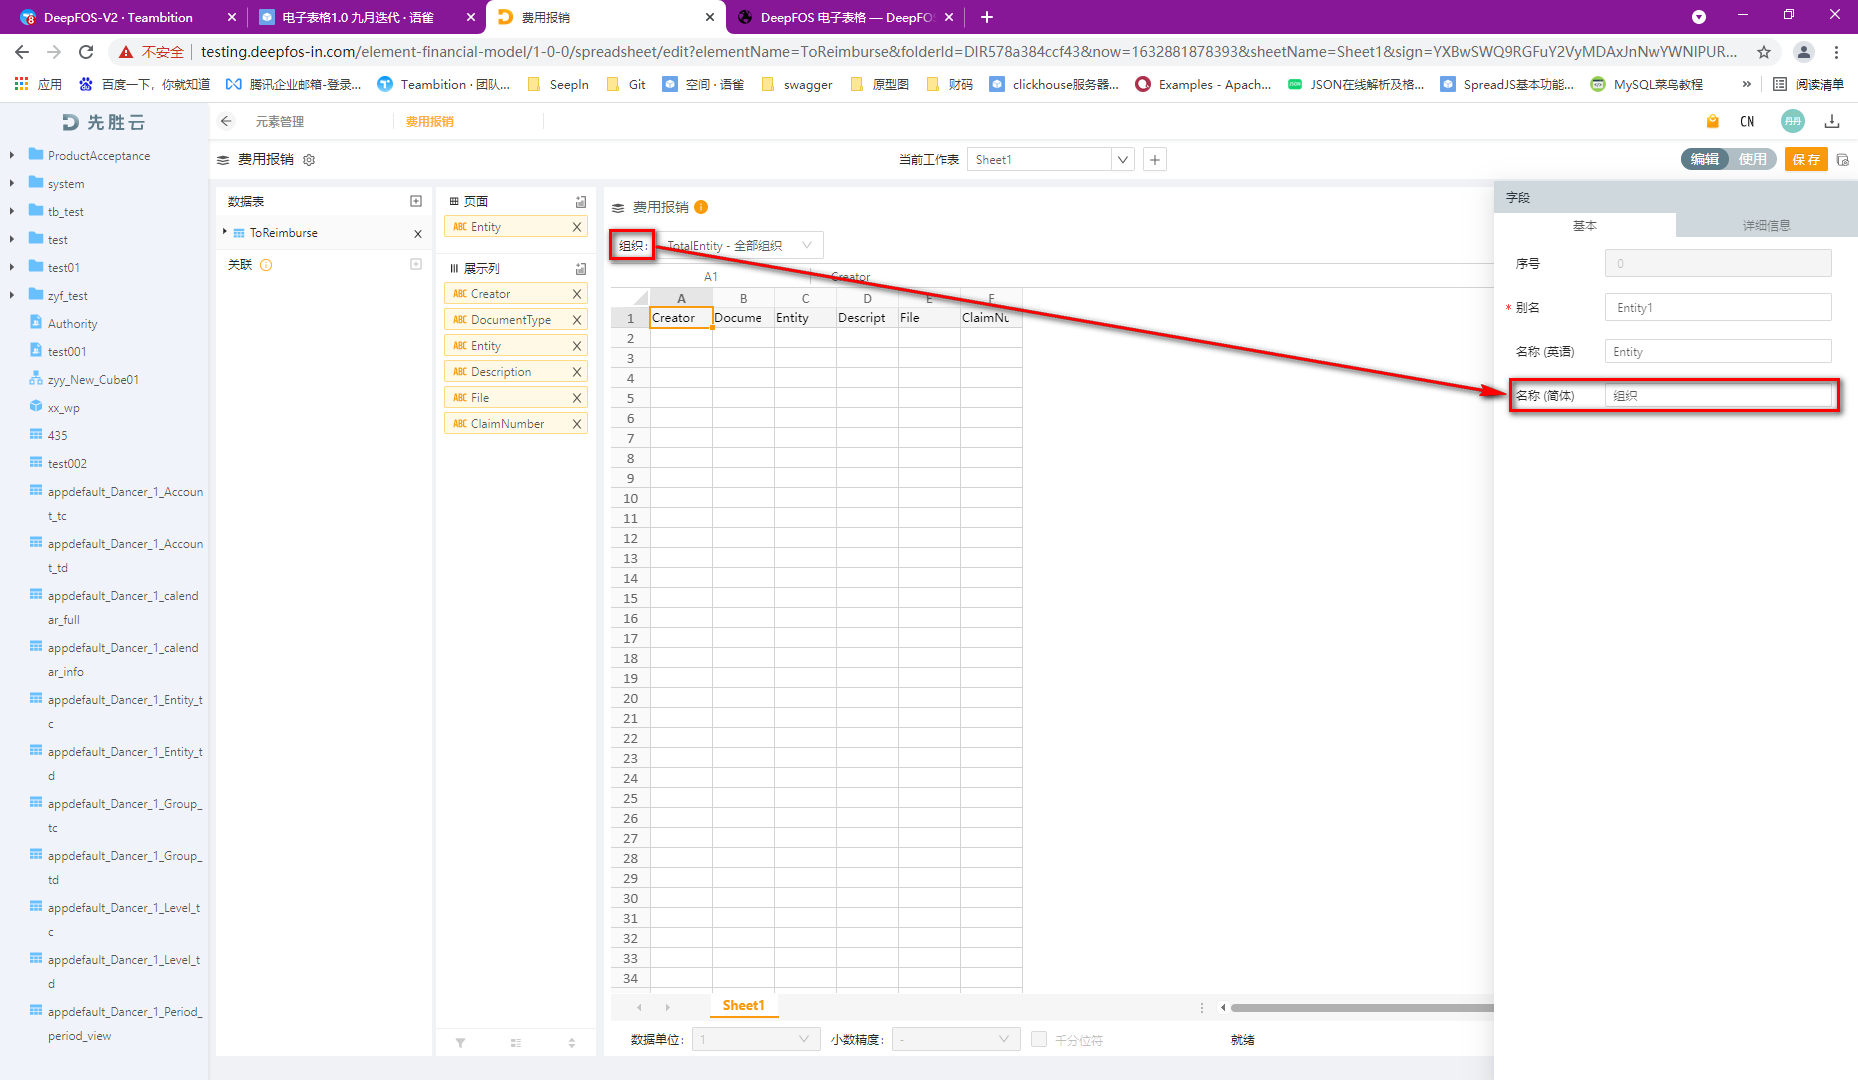The width and height of the screenshot is (1858, 1080).
Task: Open the swagger bookmark
Action: [x=797, y=84]
